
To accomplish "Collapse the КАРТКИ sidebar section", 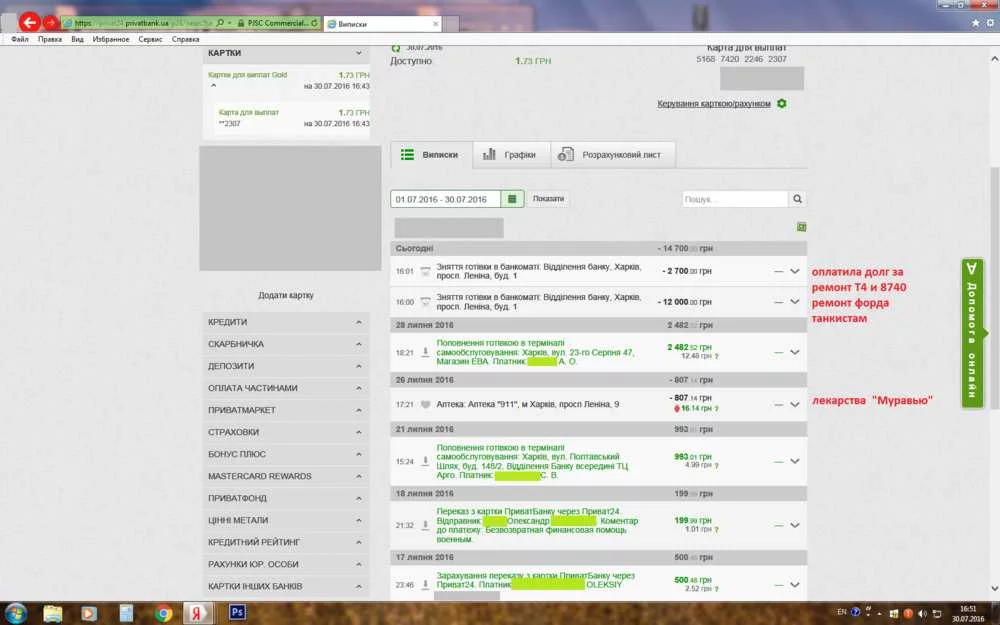I will tap(286, 53).
